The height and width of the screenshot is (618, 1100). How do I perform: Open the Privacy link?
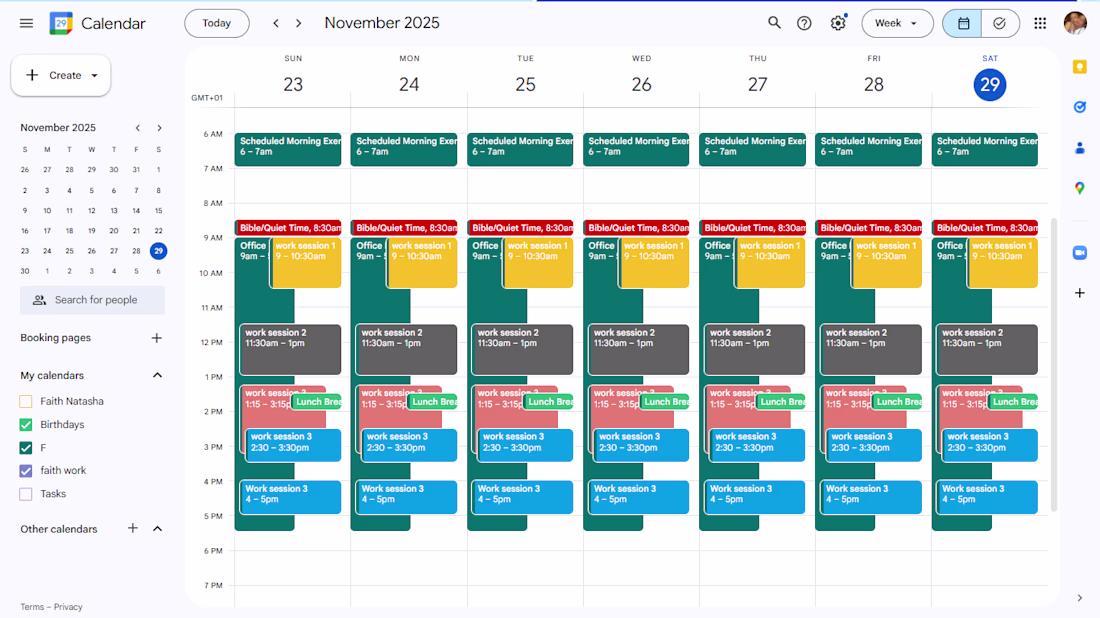[68, 607]
